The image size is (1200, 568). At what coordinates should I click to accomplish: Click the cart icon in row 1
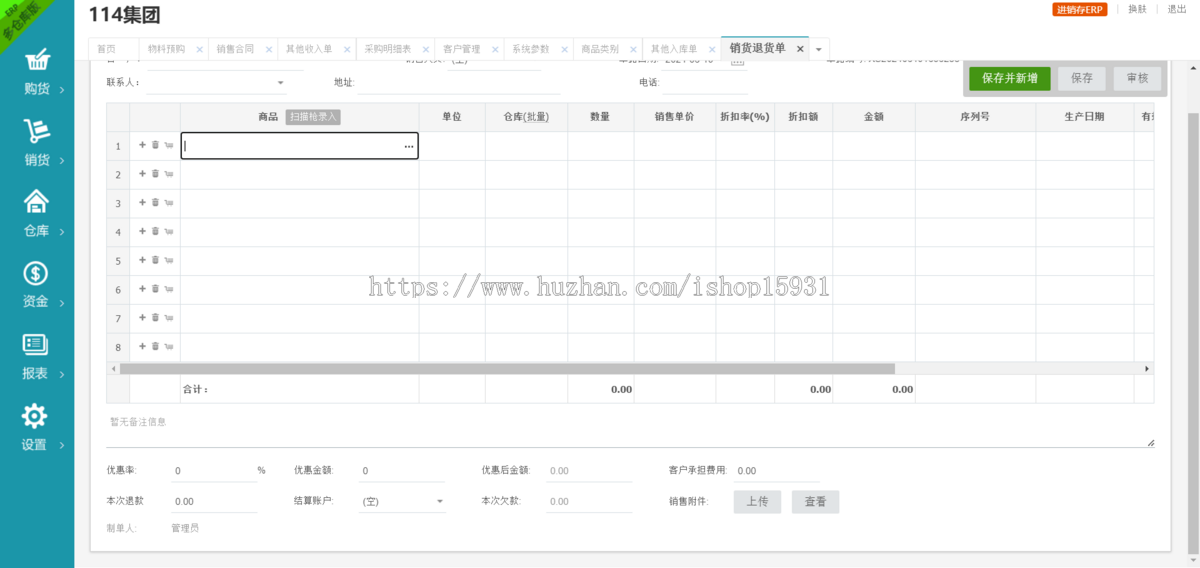pyautogui.click(x=168, y=145)
